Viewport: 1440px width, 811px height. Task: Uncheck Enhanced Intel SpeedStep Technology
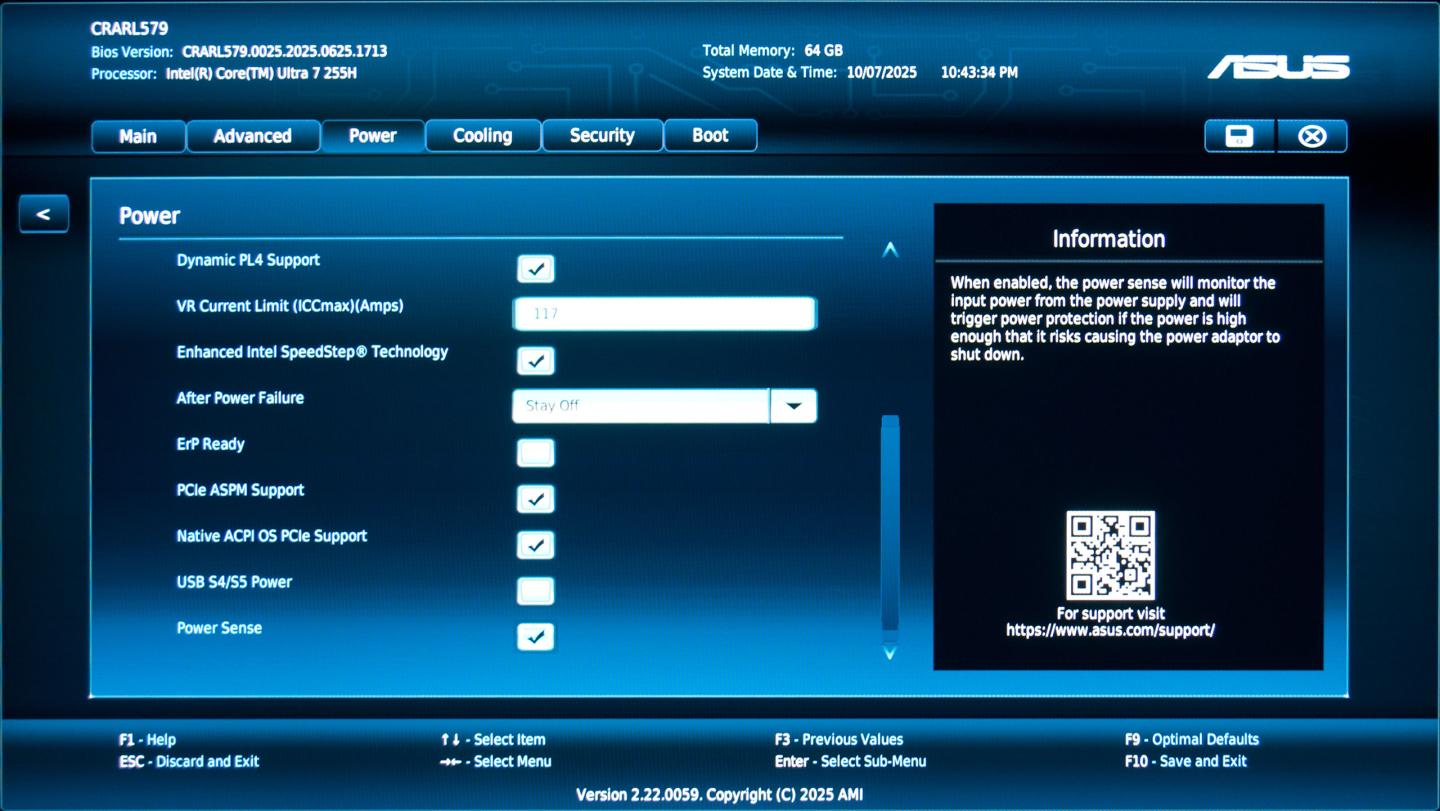click(x=536, y=361)
